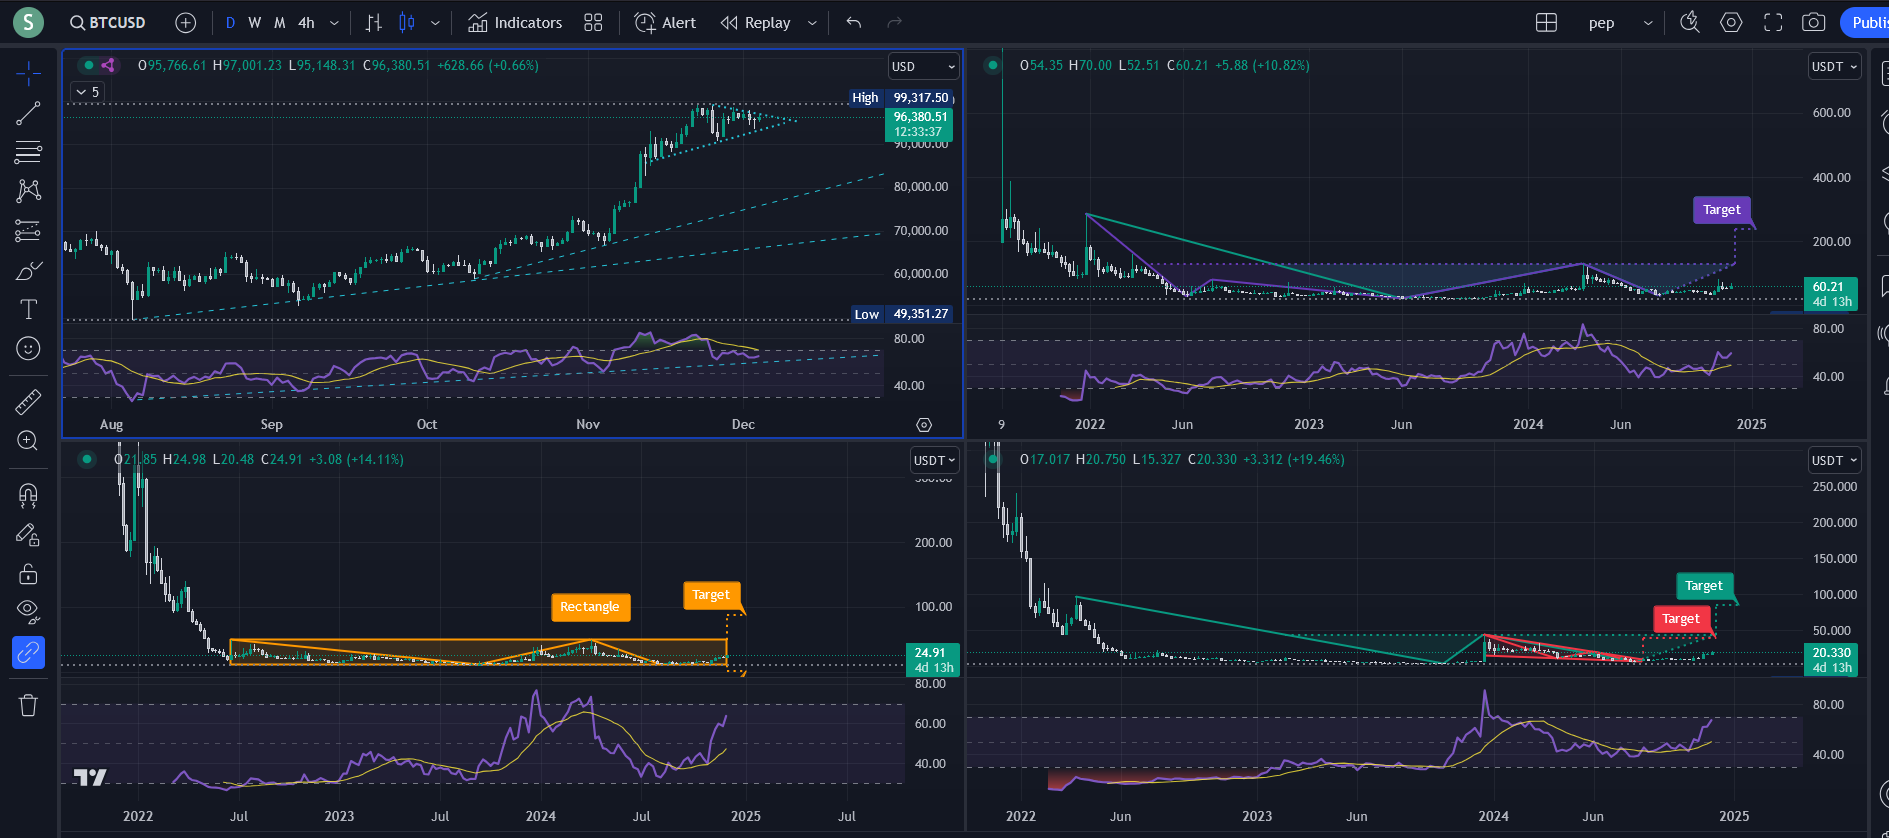Undo the last chart action
The height and width of the screenshot is (838, 1889).
(x=854, y=22)
